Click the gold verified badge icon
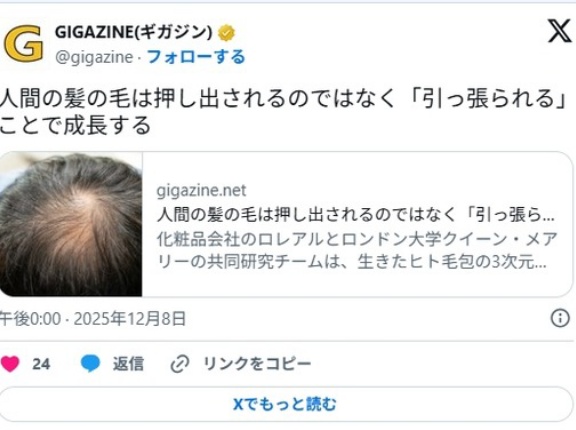 tap(226, 33)
